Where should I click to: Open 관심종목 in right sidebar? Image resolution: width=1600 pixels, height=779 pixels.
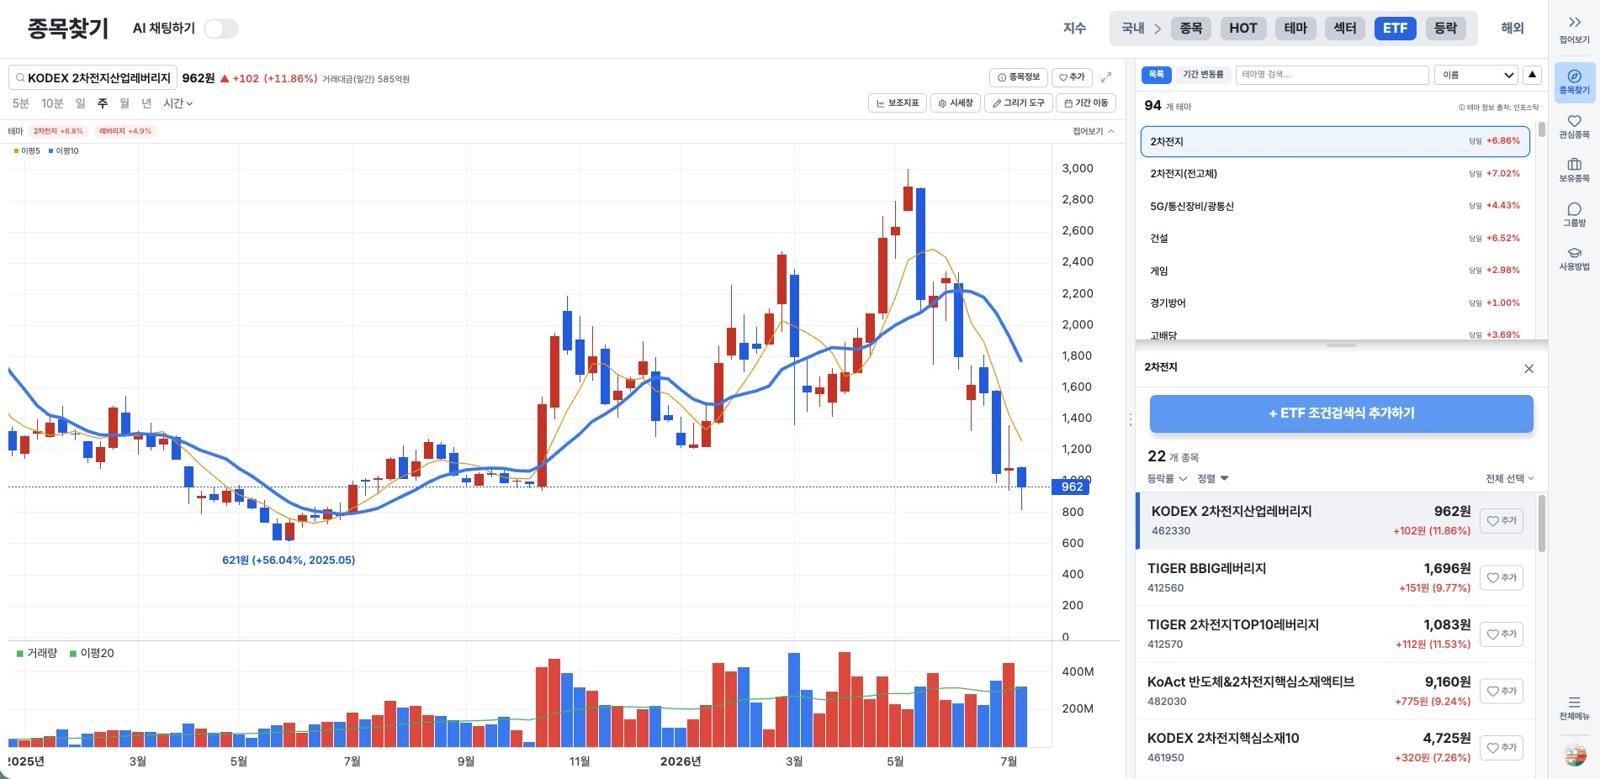pos(1574,127)
